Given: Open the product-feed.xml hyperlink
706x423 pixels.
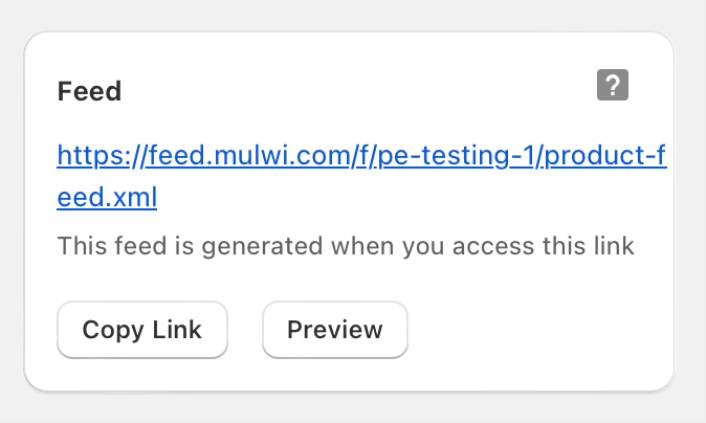Looking at the screenshot, I should tap(361, 156).
